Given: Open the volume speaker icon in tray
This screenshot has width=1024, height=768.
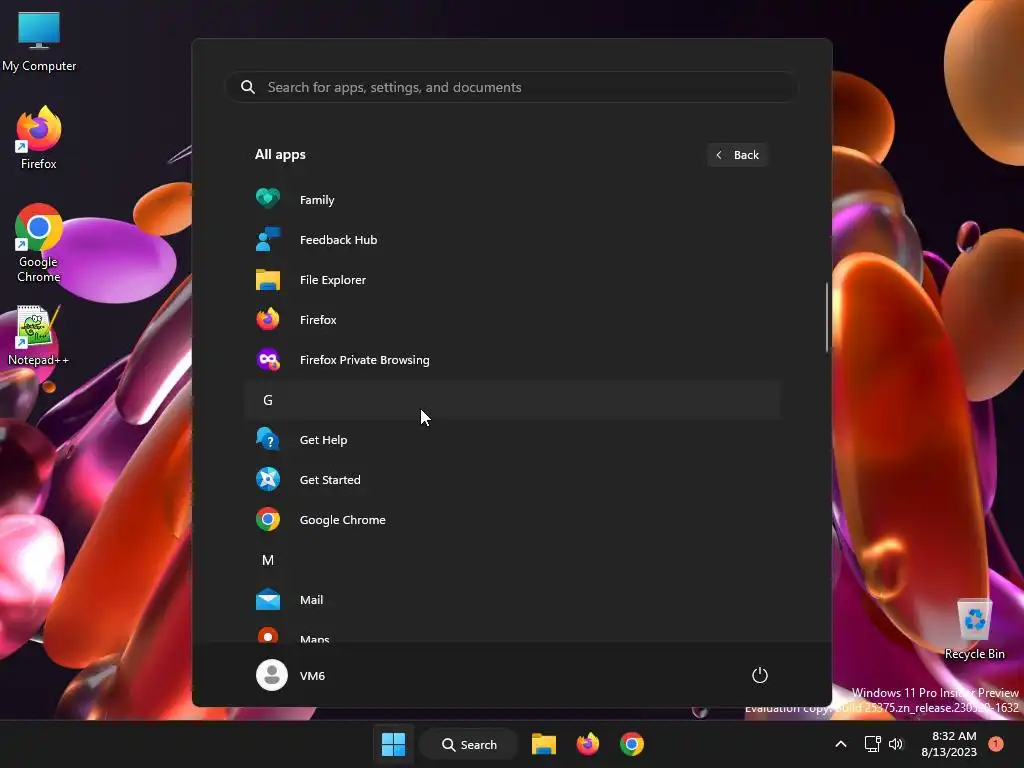Looking at the screenshot, I should point(896,744).
